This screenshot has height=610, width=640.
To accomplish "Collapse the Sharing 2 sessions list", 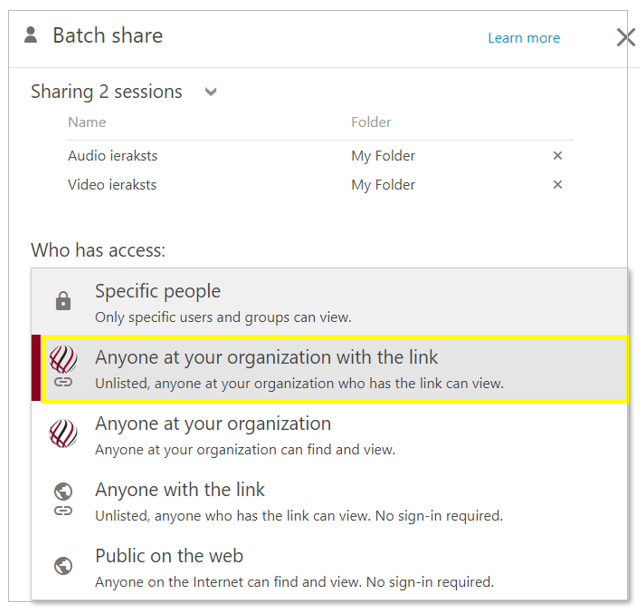I will coord(211,92).
